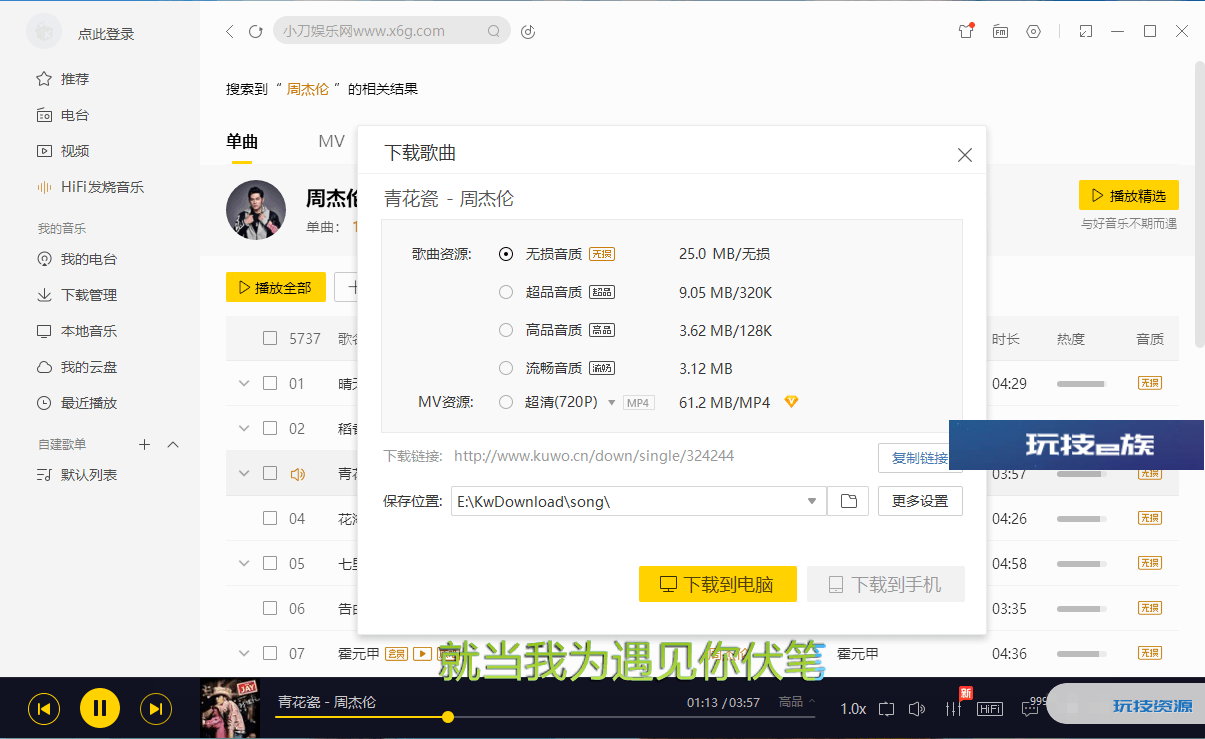This screenshot has width=1205, height=739.
Task: Browse for a folder with the folder icon
Action: (x=849, y=501)
